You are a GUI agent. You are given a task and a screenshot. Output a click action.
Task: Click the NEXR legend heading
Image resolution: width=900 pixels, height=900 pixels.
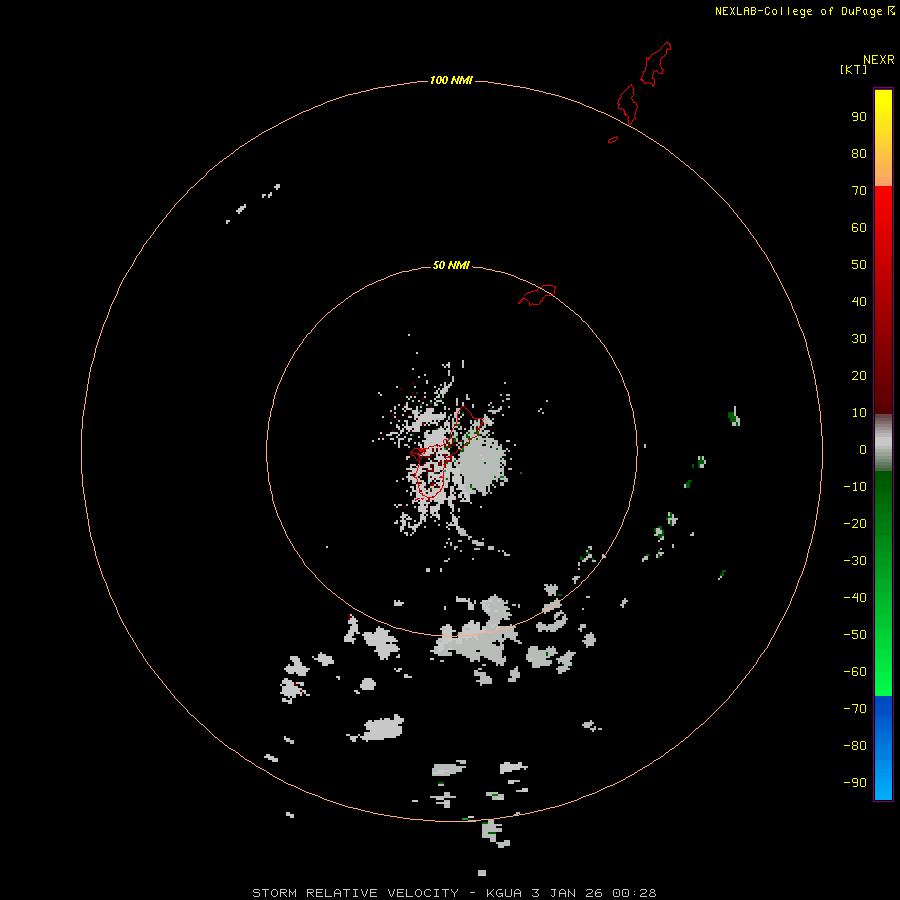coord(879,60)
